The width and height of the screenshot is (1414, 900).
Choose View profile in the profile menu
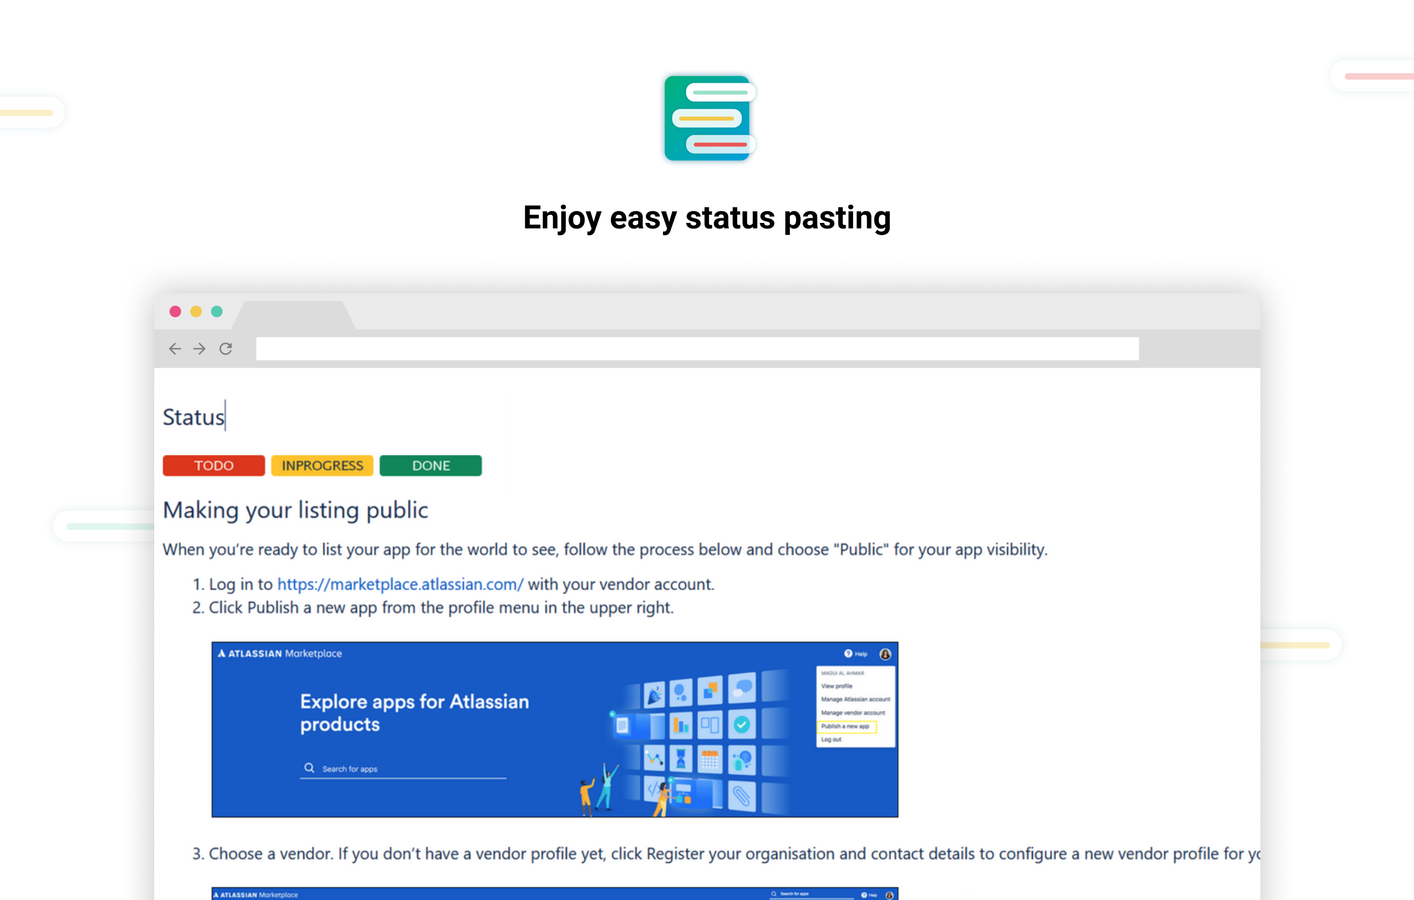[837, 686]
